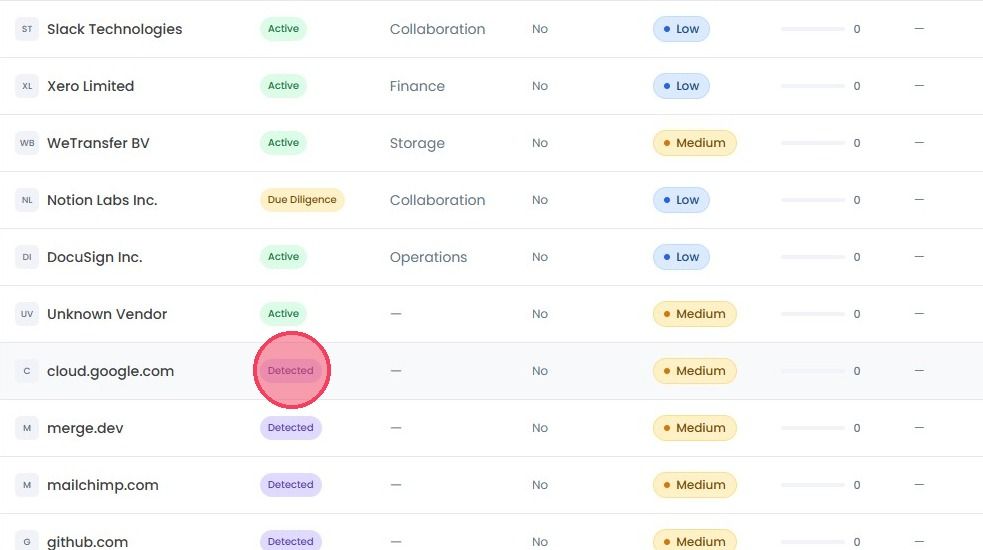Click the XL avatar icon for Xero Limited

tap(27, 86)
